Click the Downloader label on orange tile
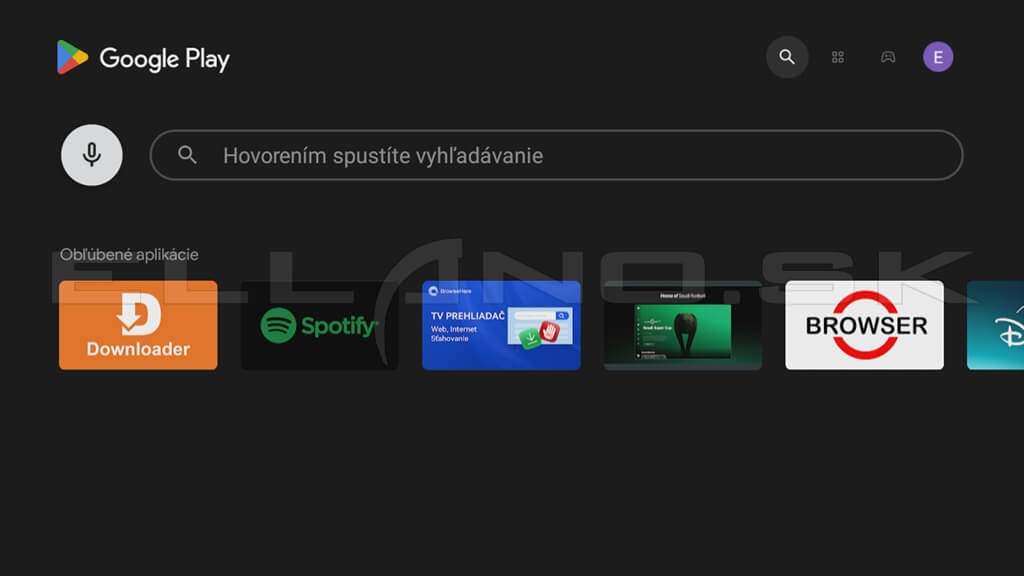The height and width of the screenshot is (576, 1024). click(138, 350)
